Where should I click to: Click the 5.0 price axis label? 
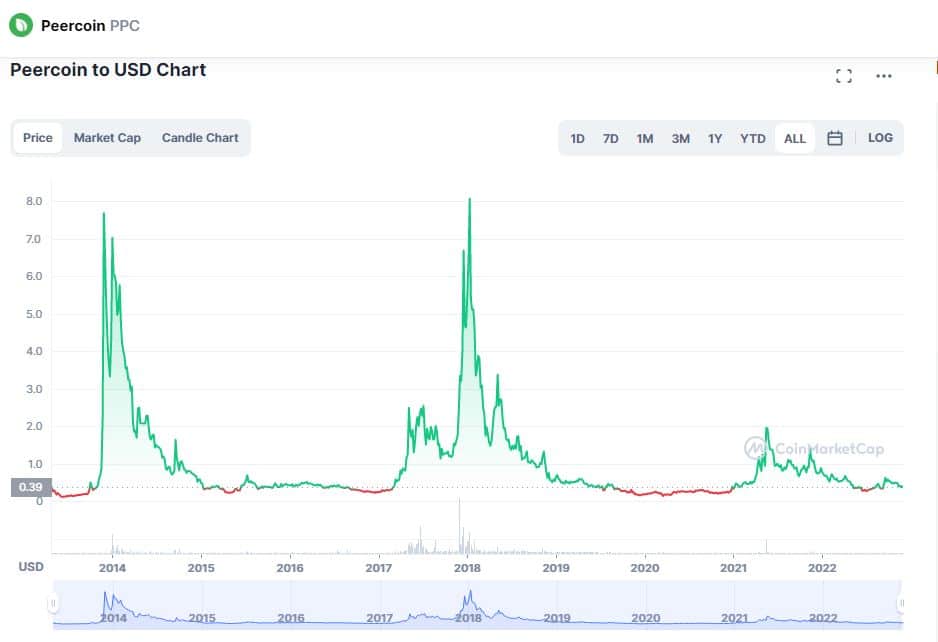(x=34, y=314)
